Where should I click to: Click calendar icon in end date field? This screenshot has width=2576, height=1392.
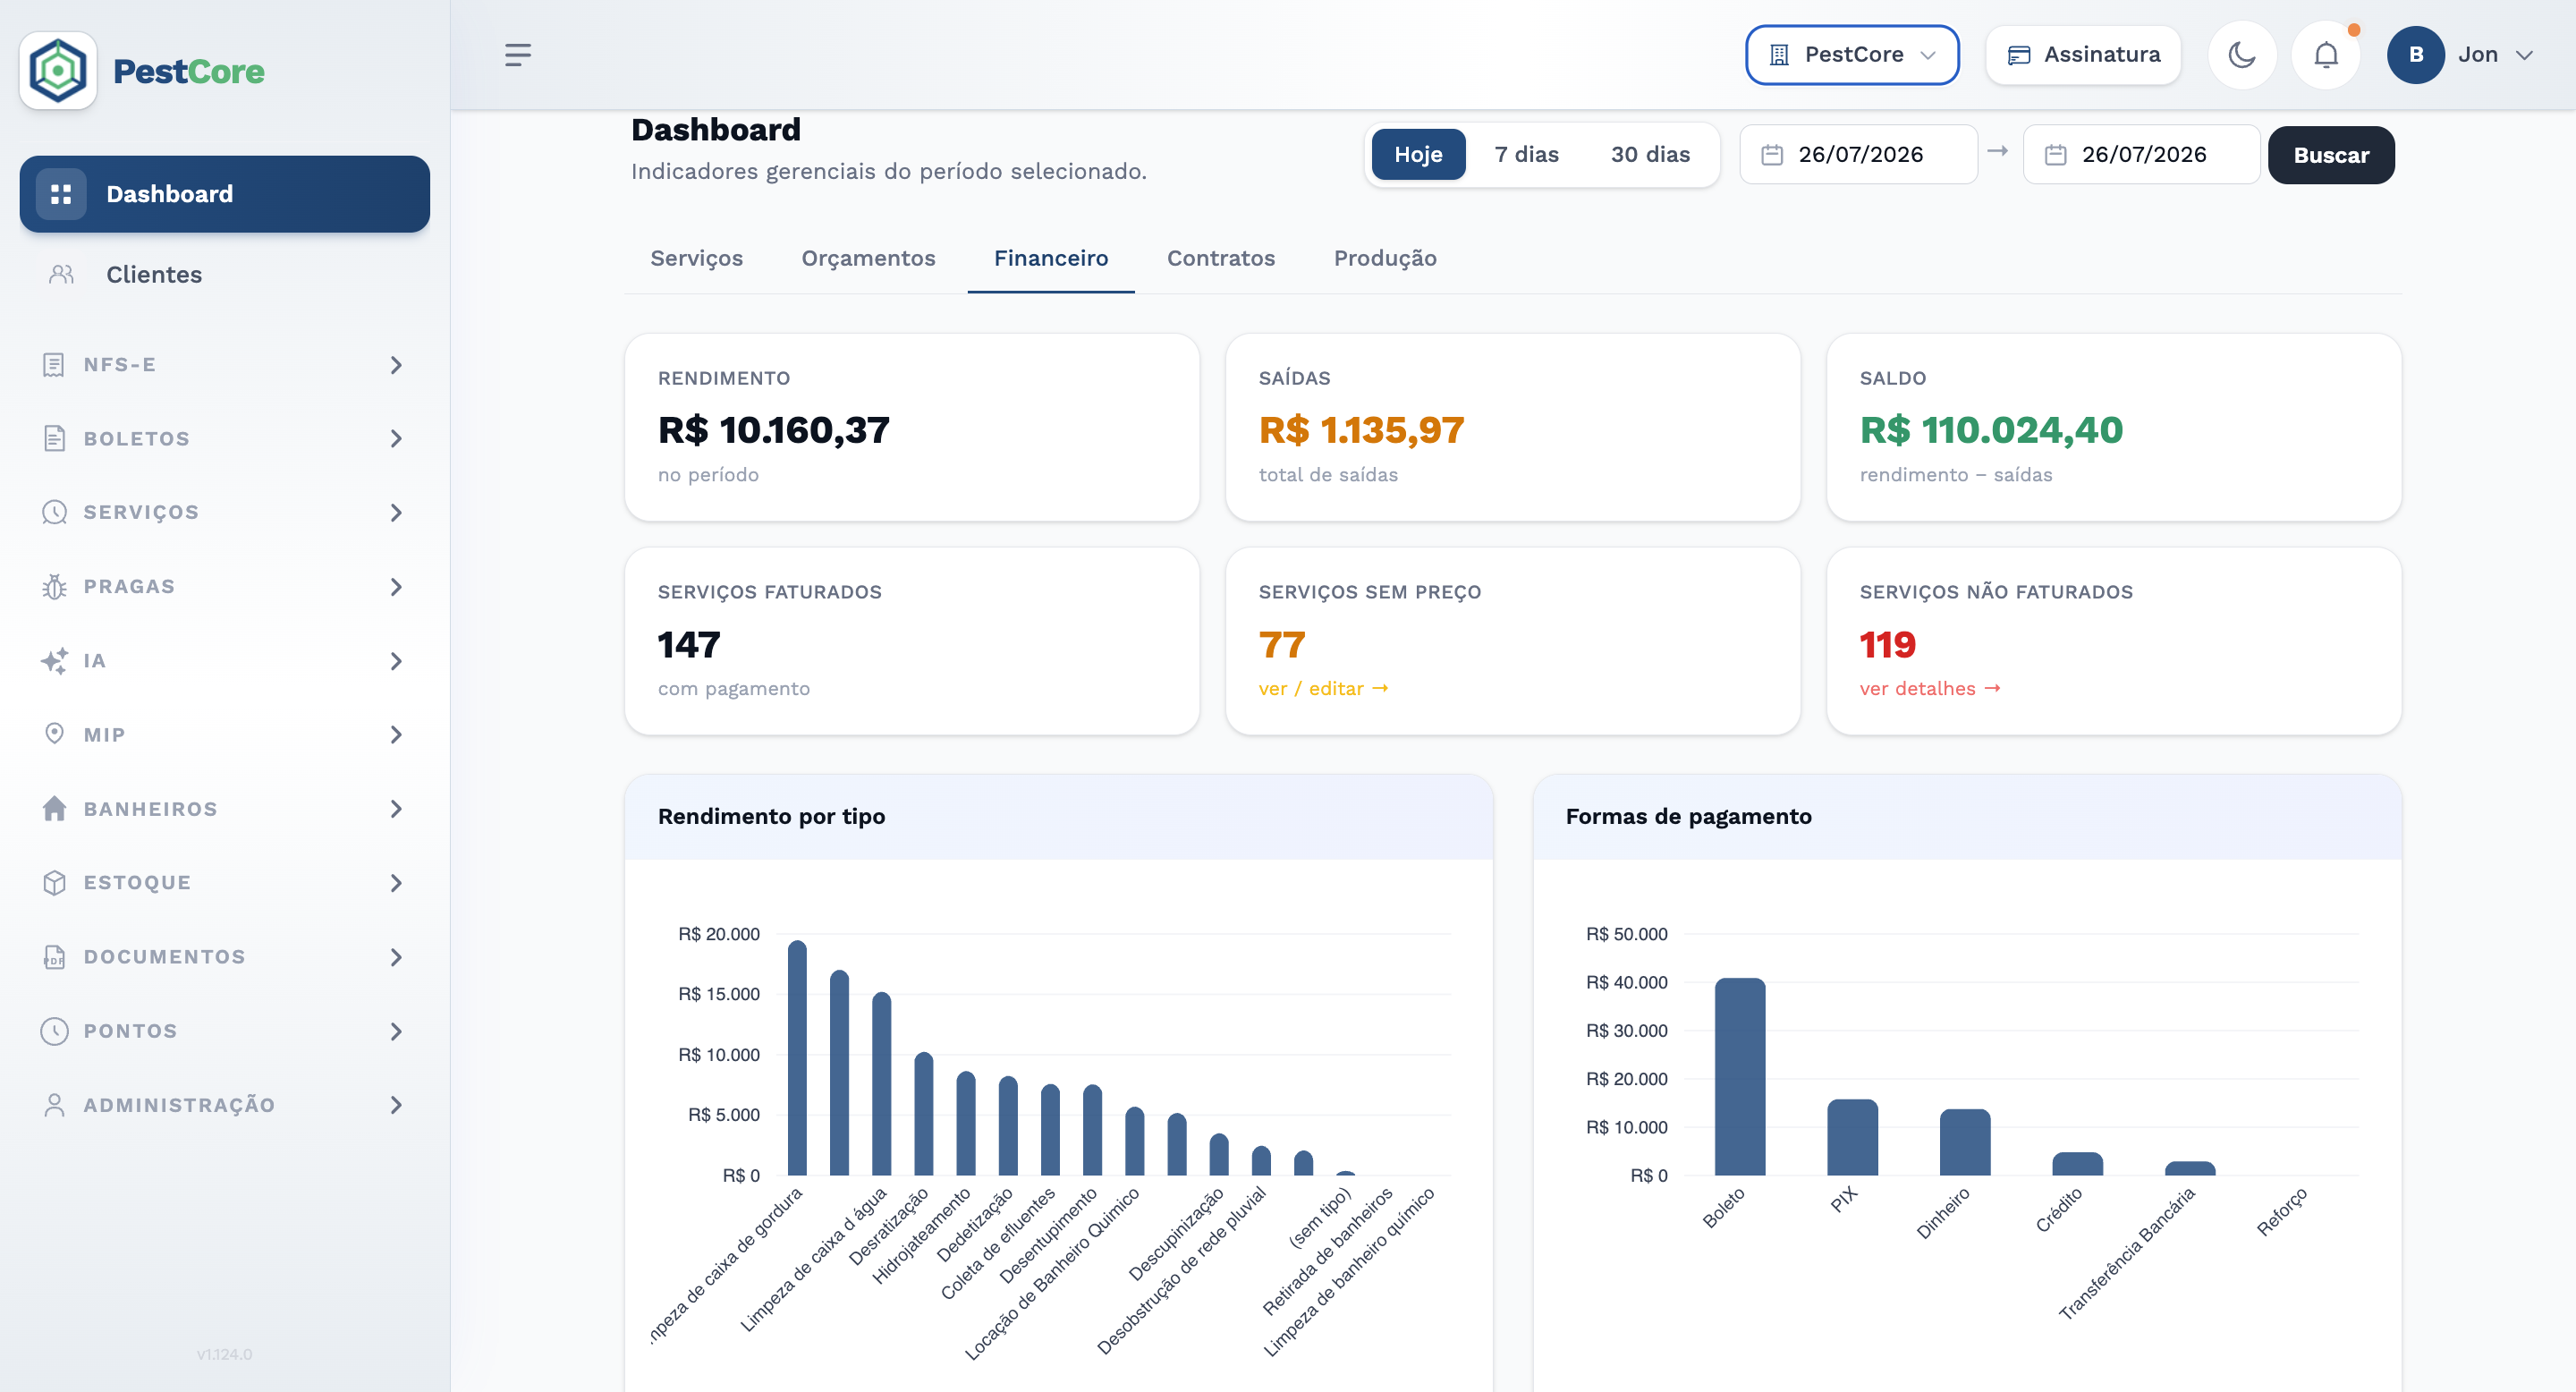click(2055, 155)
